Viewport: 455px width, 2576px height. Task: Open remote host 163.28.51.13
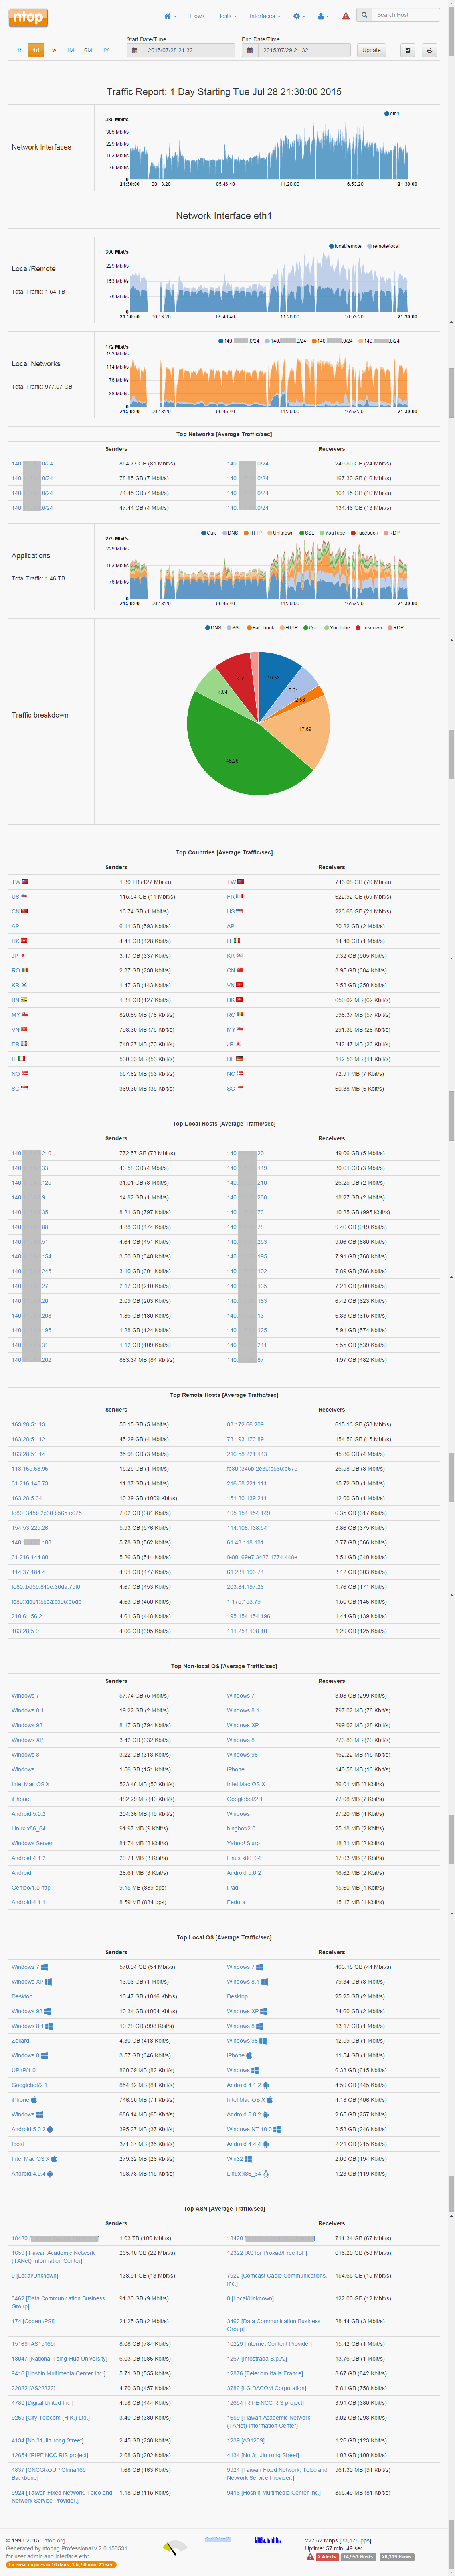(28, 1425)
